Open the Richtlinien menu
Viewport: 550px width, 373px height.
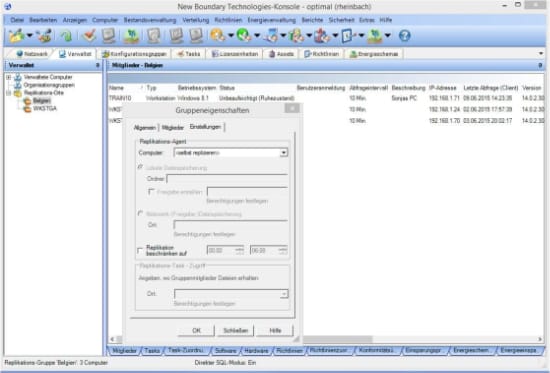(228, 20)
